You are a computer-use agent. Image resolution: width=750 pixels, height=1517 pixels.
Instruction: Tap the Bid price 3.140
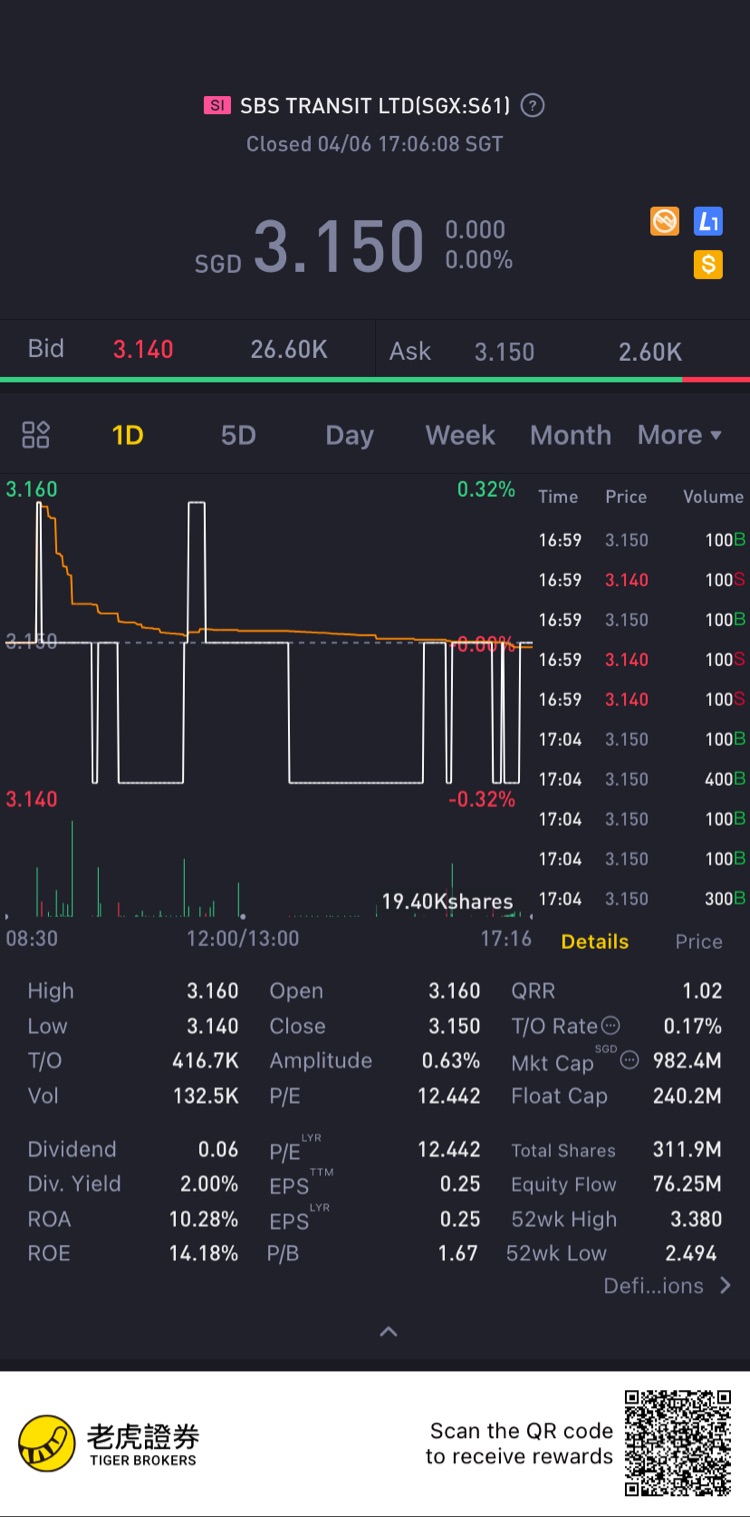(x=143, y=349)
